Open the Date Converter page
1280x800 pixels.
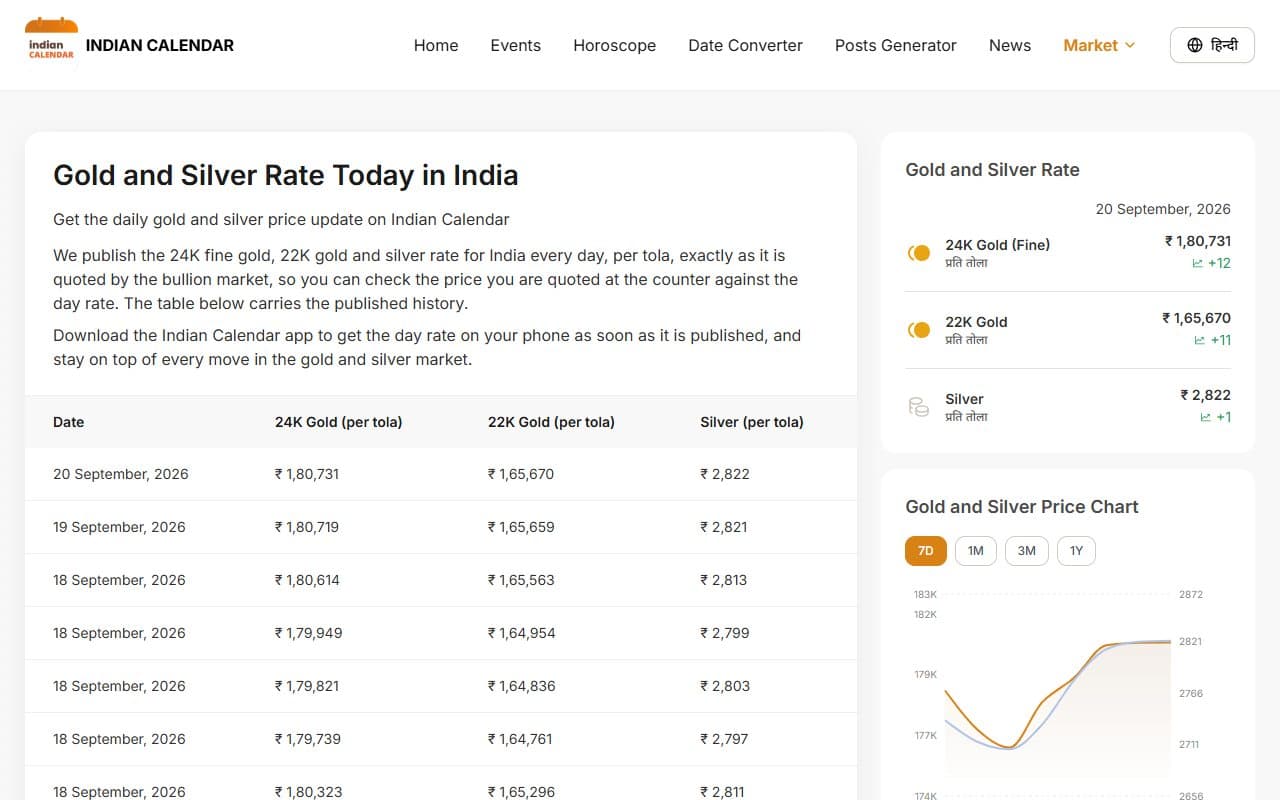pyautogui.click(x=745, y=45)
